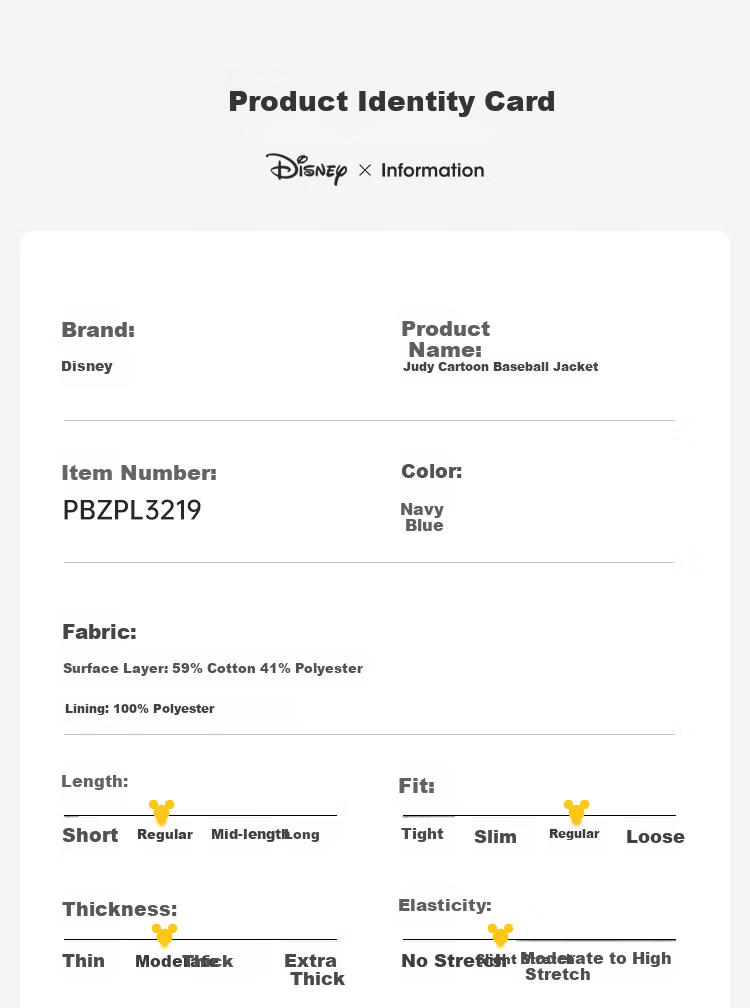Click the No Stretch elasticity label
Screen dimensions: 750x1008
pos(450,960)
